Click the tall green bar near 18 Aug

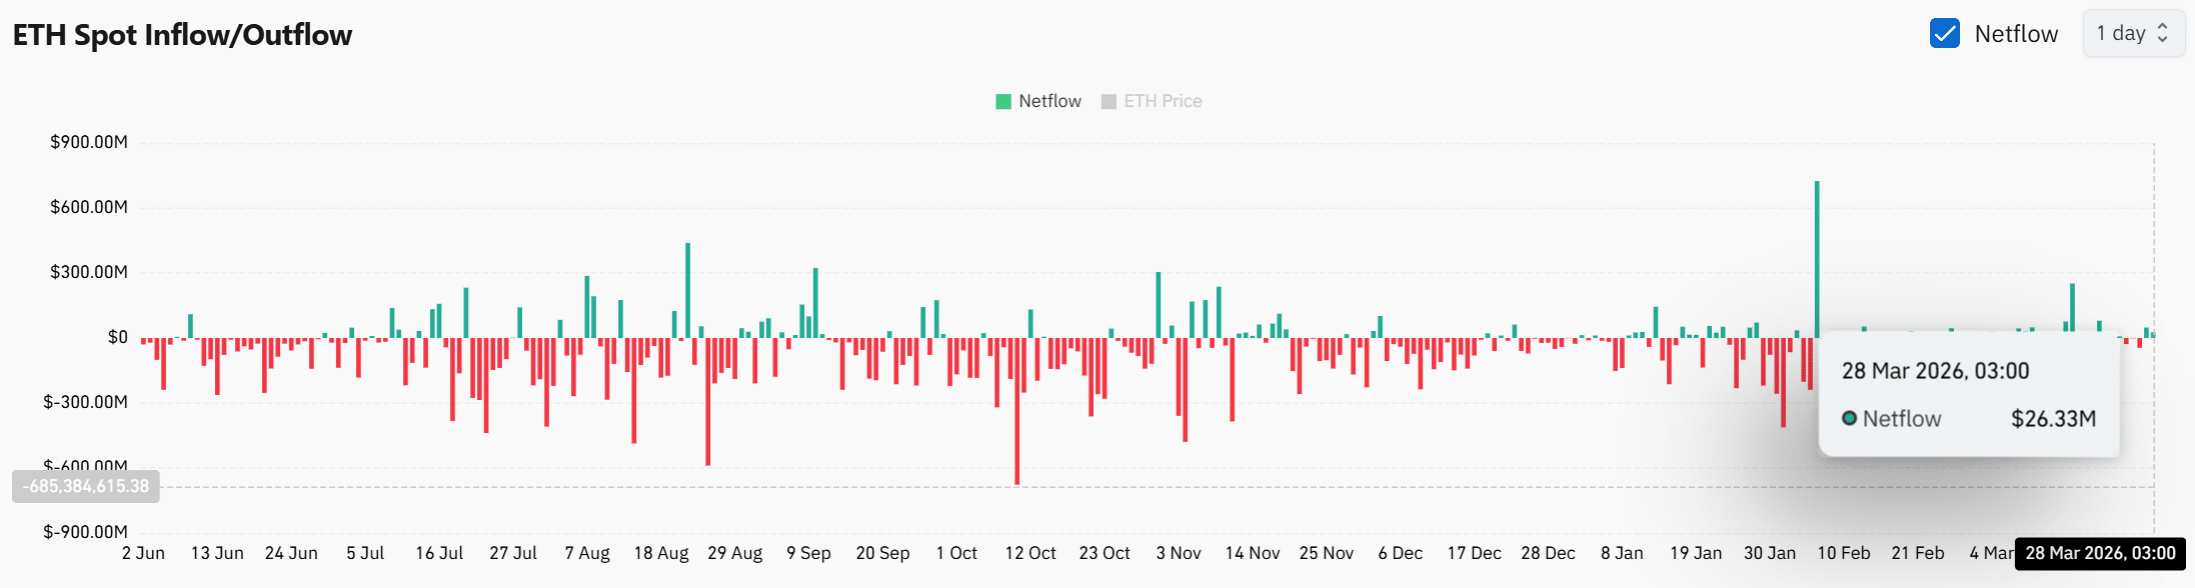tap(688, 290)
